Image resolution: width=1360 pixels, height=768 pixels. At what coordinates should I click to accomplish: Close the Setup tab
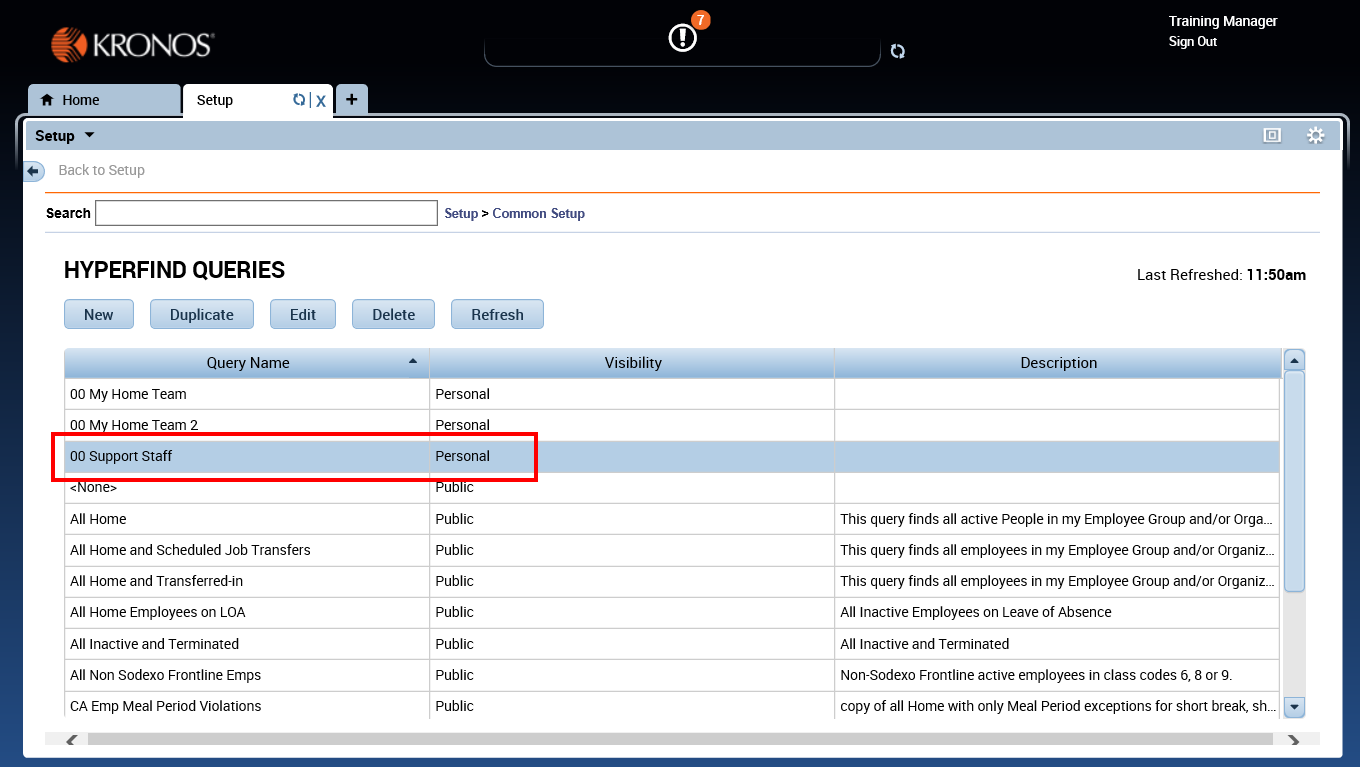pyautogui.click(x=321, y=100)
